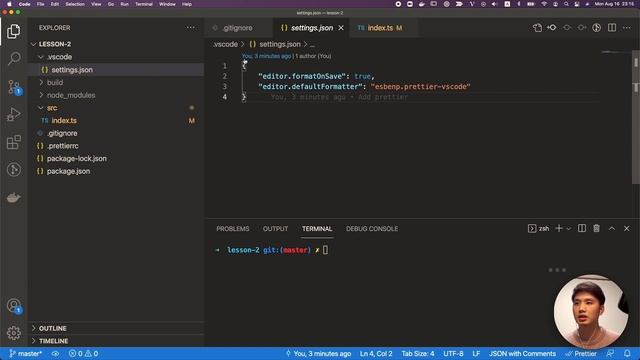Switch to the .gitignore editor tab

point(238,28)
